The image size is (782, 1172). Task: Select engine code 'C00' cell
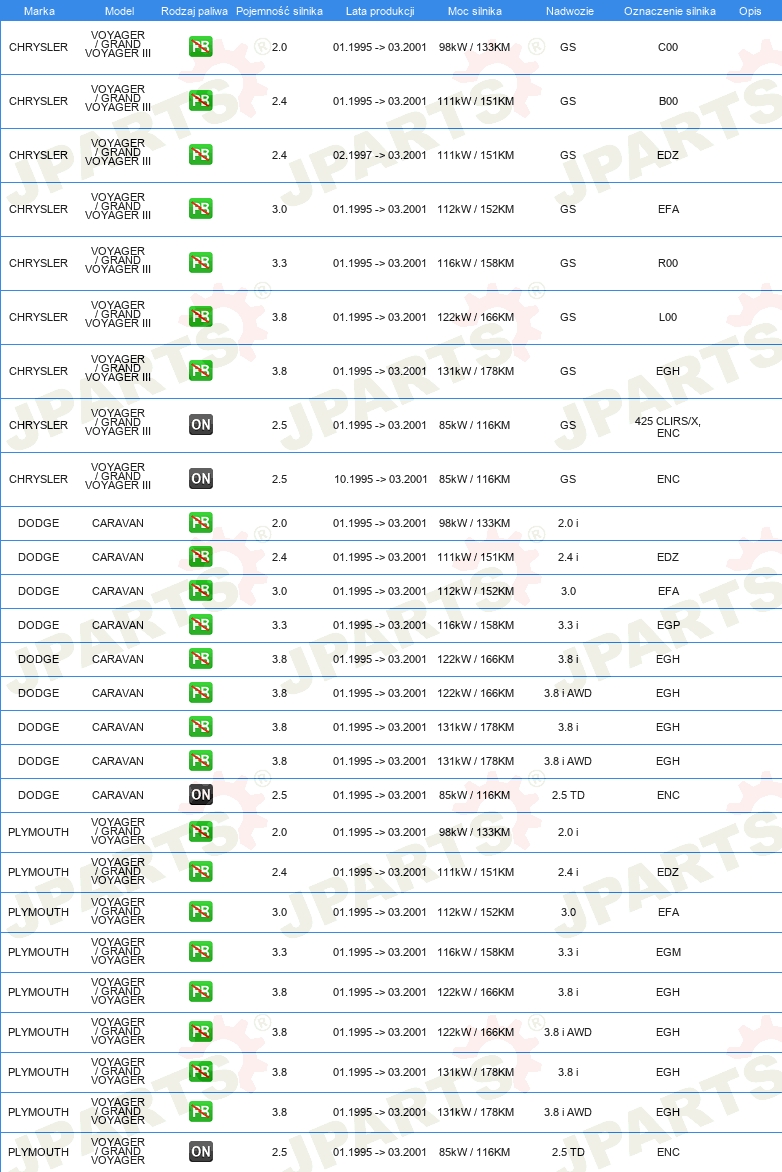pyautogui.click(x=668, y=47)
